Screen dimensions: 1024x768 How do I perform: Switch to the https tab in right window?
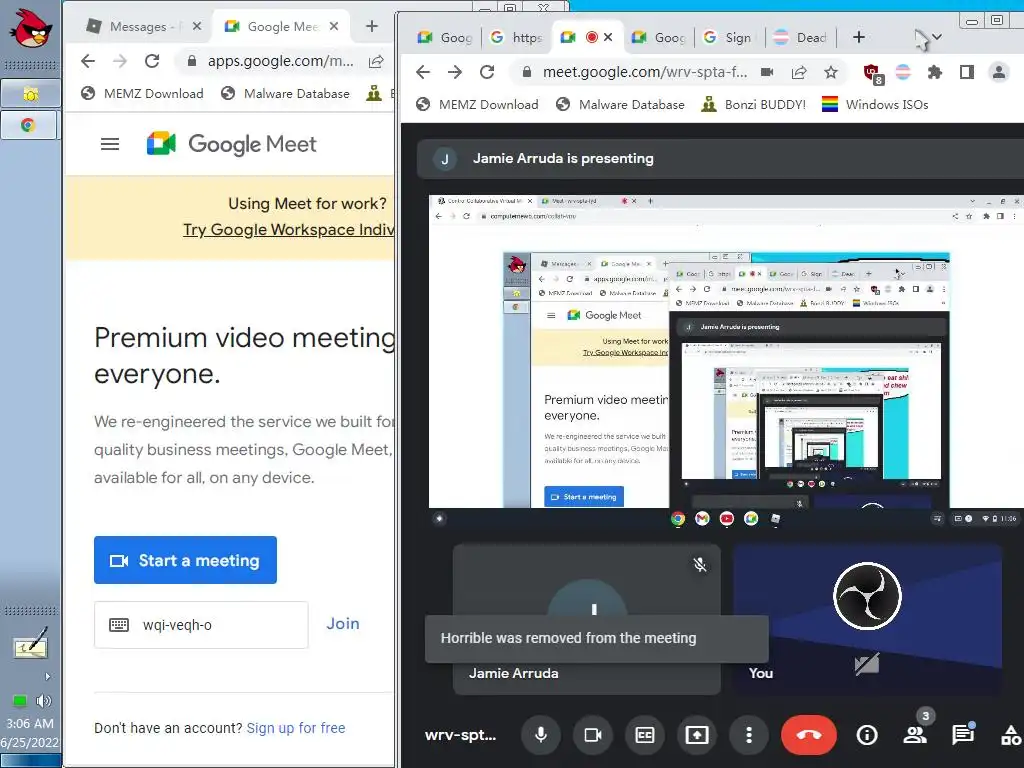click(517, 38)
